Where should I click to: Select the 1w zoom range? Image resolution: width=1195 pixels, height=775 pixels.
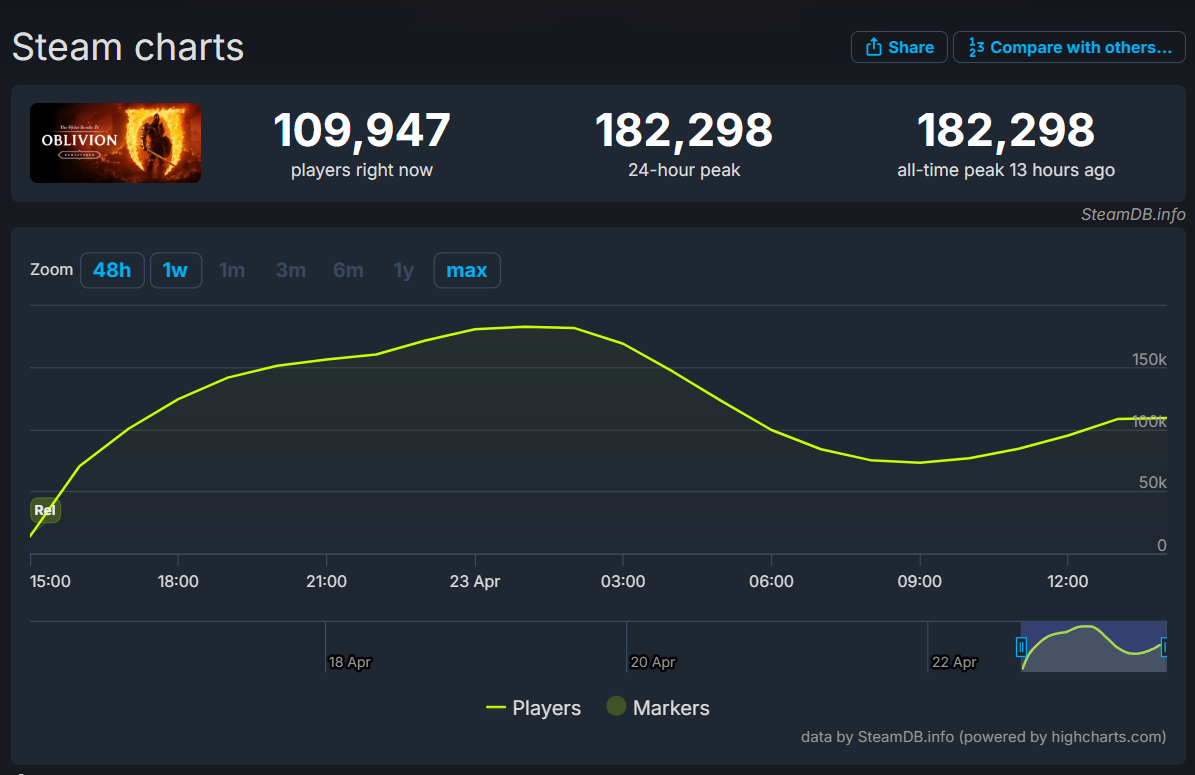click(x=175, y=270)
